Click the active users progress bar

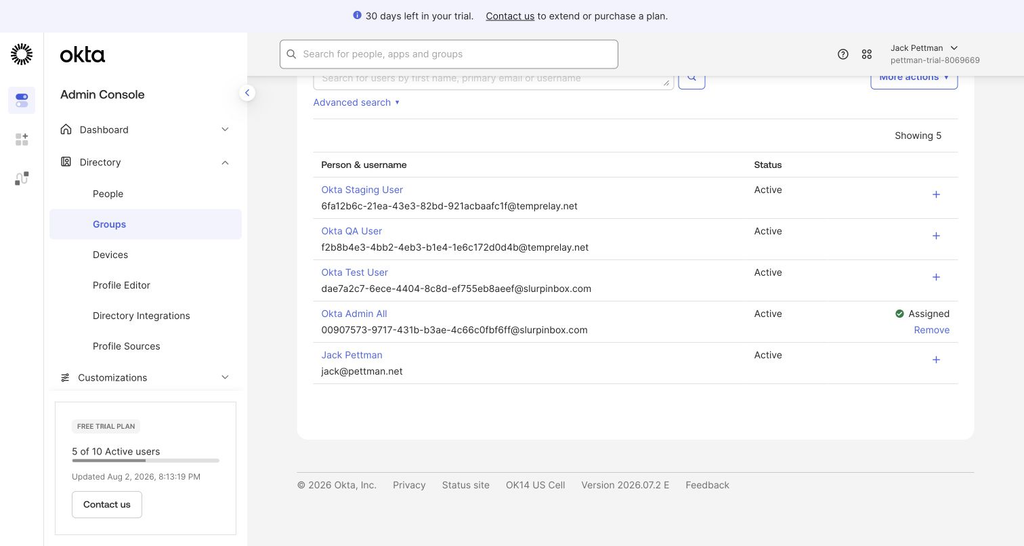point(146,460)
